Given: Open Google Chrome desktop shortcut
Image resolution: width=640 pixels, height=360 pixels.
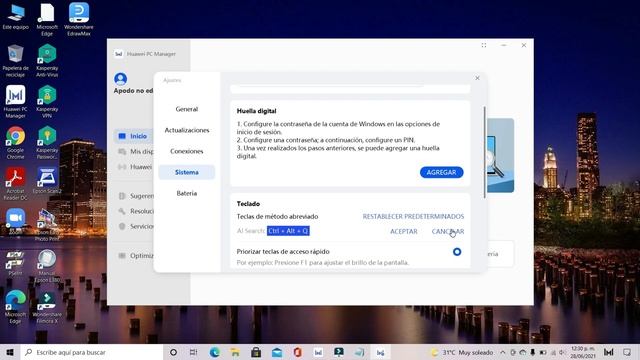Looking at the screenshot, I should pyautogui.click(x=16, y=142).
